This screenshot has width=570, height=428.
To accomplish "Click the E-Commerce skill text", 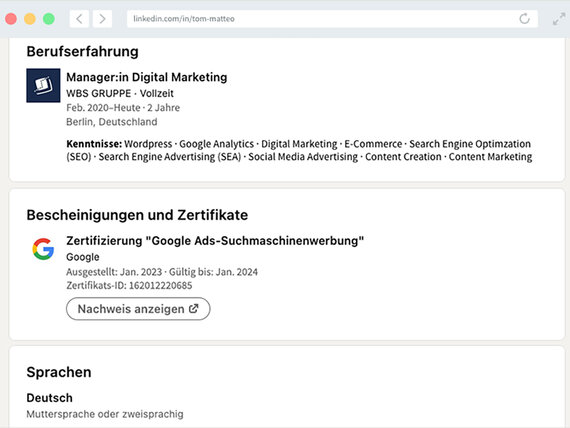I will (x=373, y=144).
